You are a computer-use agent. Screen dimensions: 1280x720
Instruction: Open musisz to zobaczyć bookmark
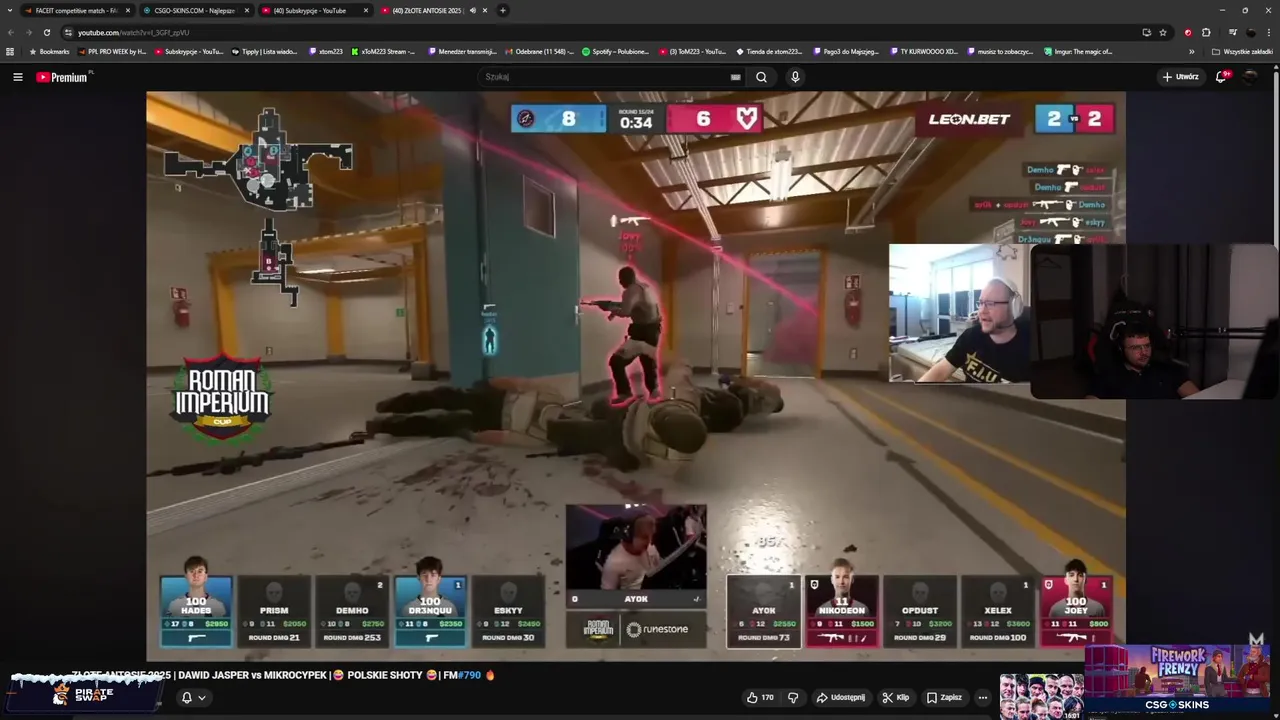pyautogui.click(x=1000, y=51)
